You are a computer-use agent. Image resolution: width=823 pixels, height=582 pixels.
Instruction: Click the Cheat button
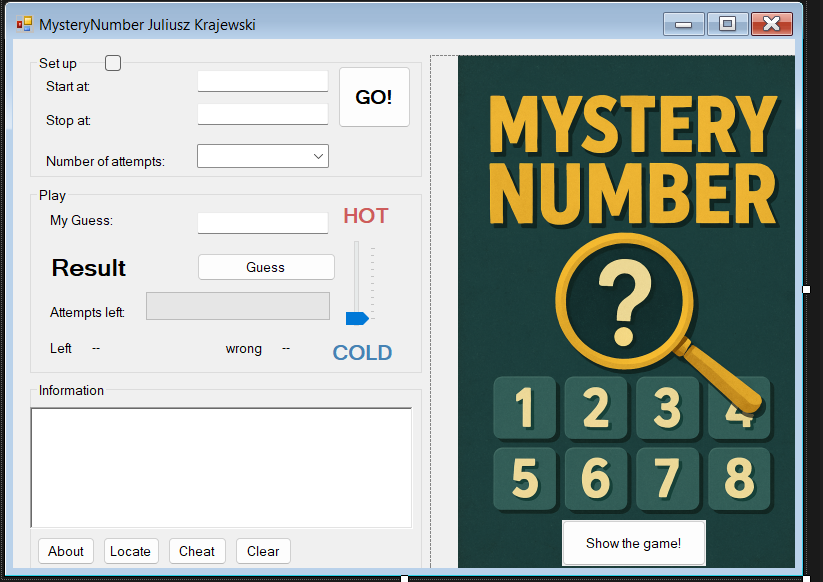click(197, 551)
